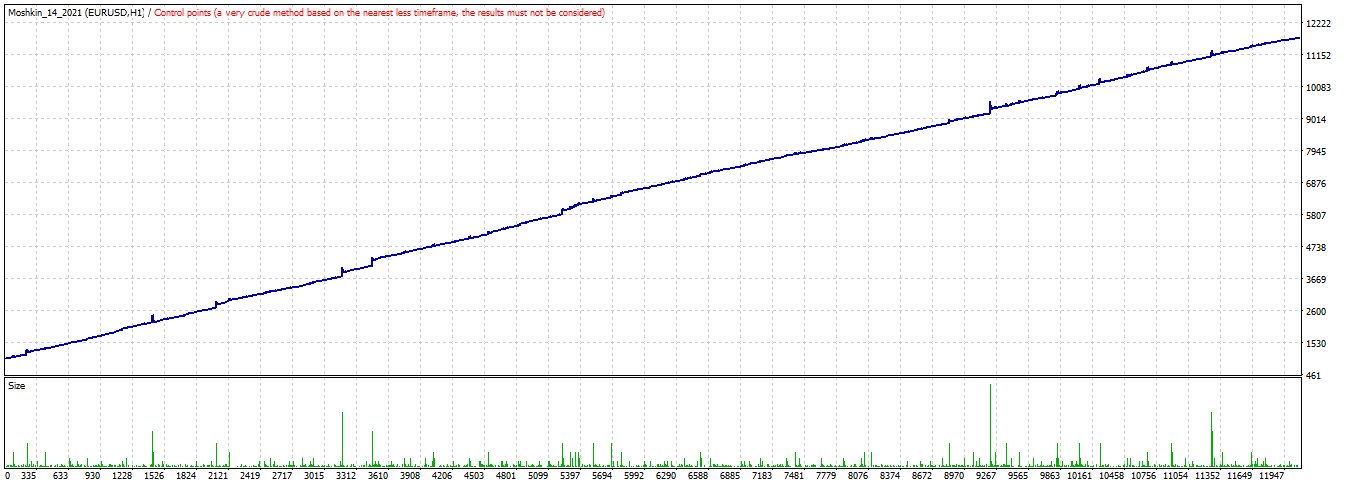The height and width of the screenshot is (485, 1346).
Task: Click trade number 5694 on the x-axis
Action: tap(602, 477)
